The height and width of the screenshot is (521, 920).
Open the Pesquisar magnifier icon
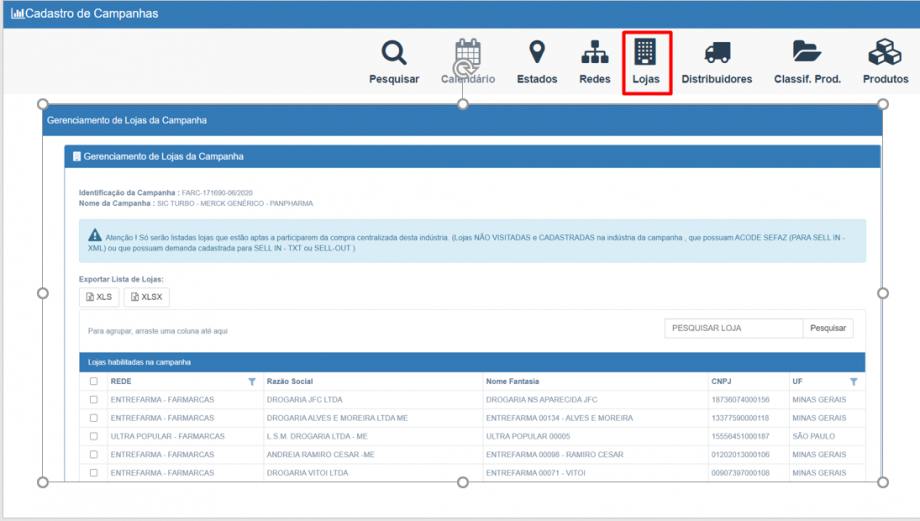(394, 54)
